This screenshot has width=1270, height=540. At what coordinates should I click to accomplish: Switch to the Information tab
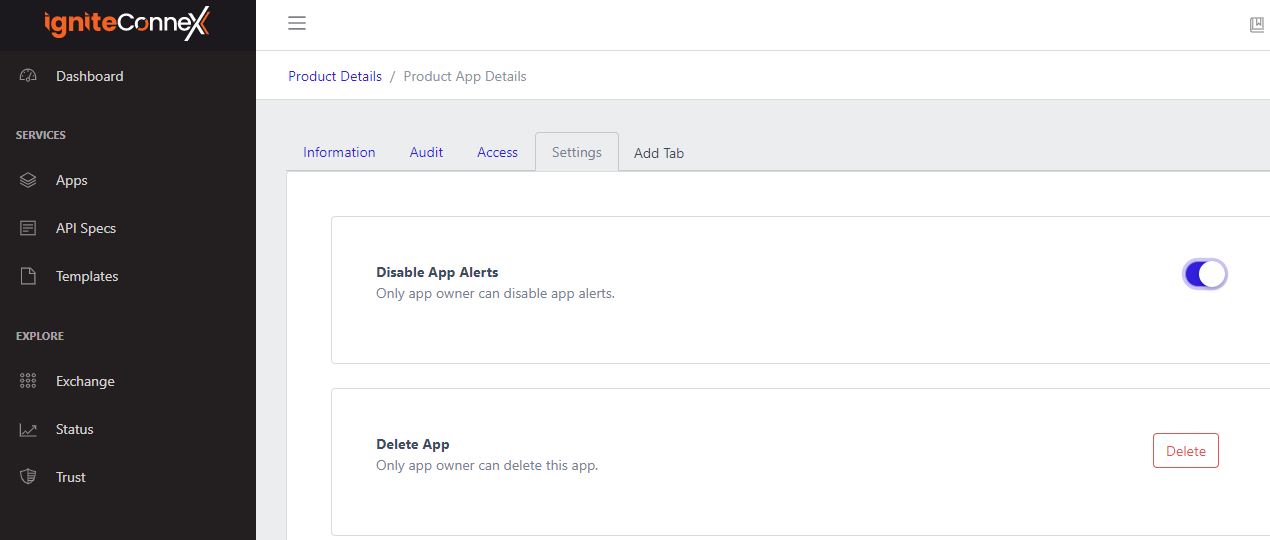click(339, 153)
